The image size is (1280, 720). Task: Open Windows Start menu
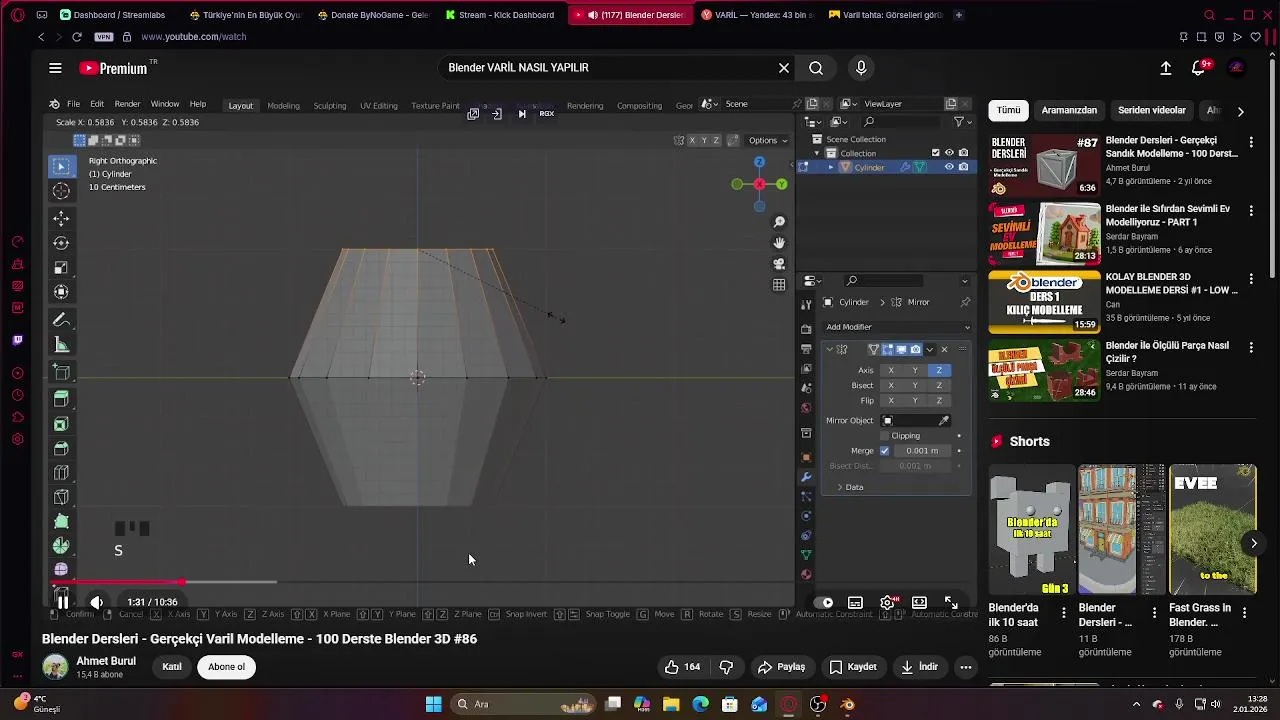coord(433,704)
